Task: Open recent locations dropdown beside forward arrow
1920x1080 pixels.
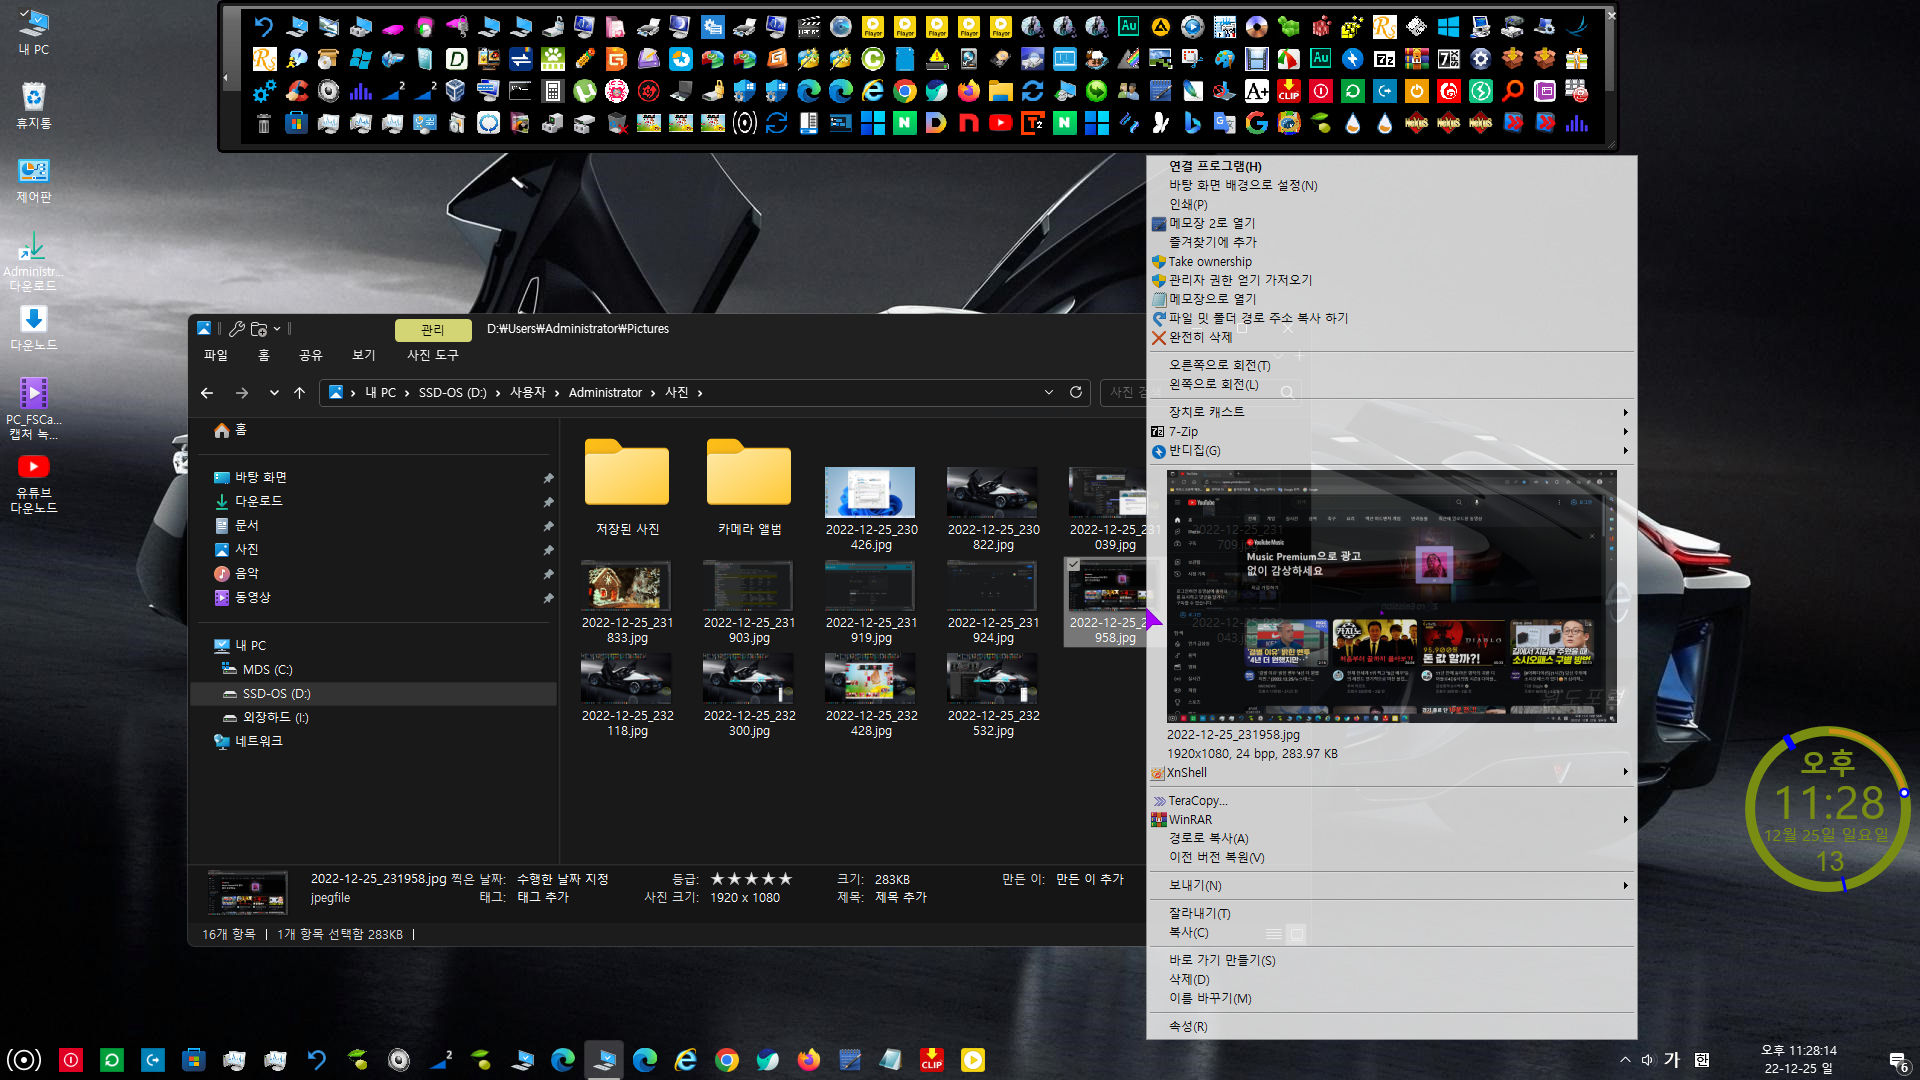Action: [274, 393]
